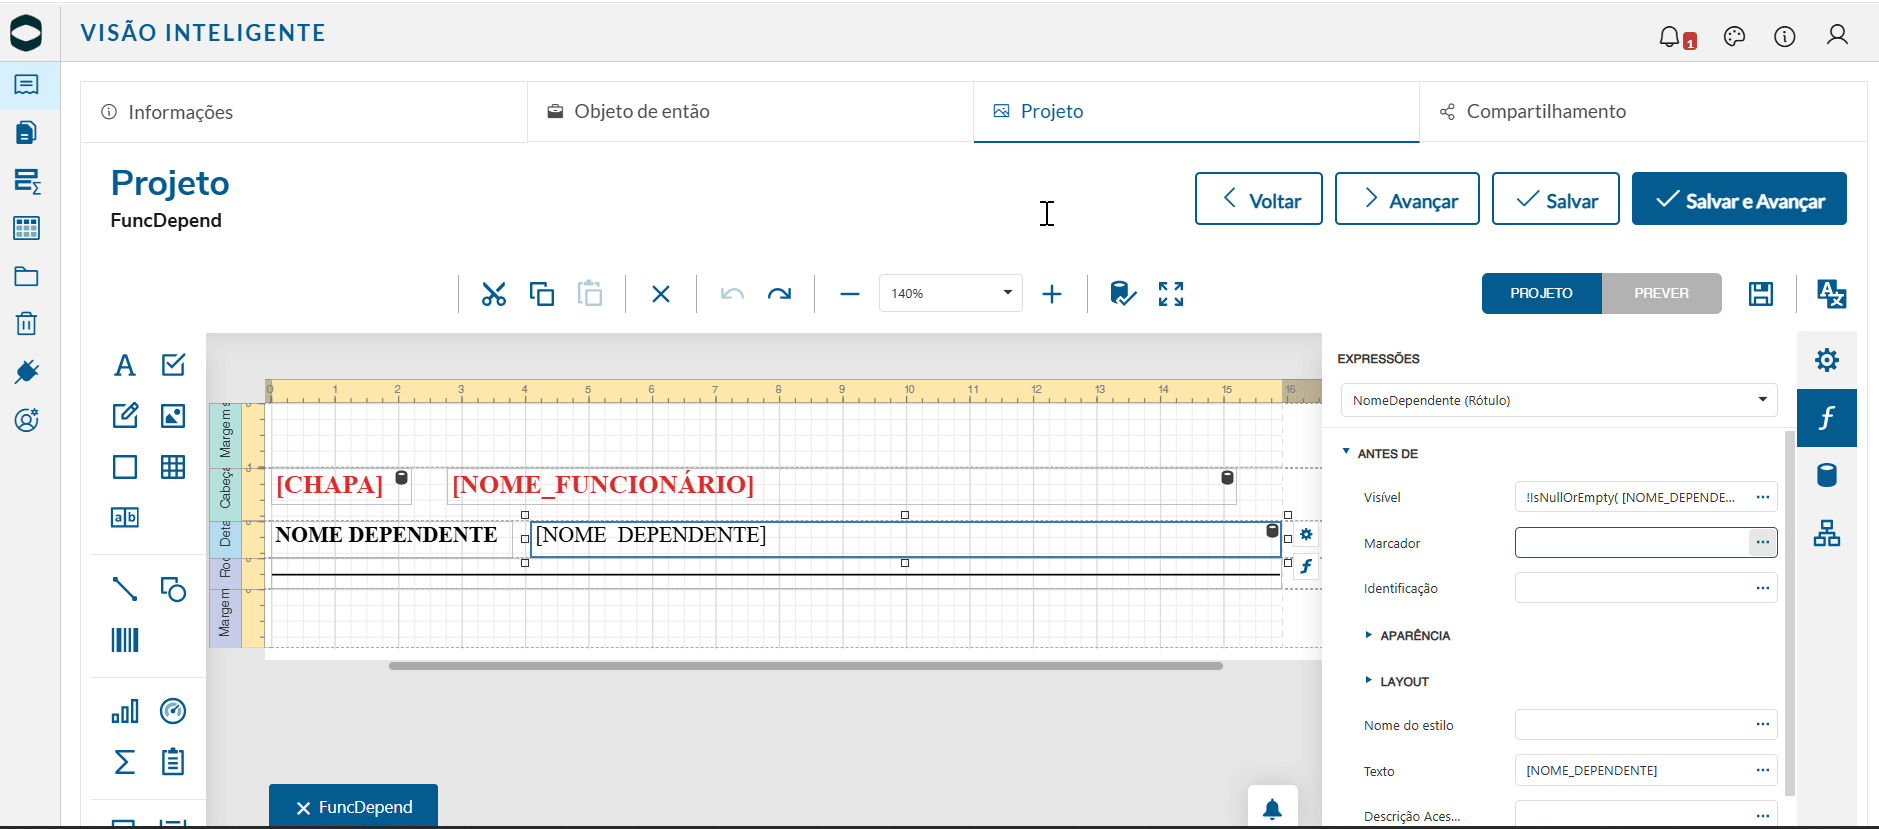Screen dimensions: 1879x829
Task: Open the zoom level 140% dropdown
Action: pyautogui.click(x=951, y=293)
